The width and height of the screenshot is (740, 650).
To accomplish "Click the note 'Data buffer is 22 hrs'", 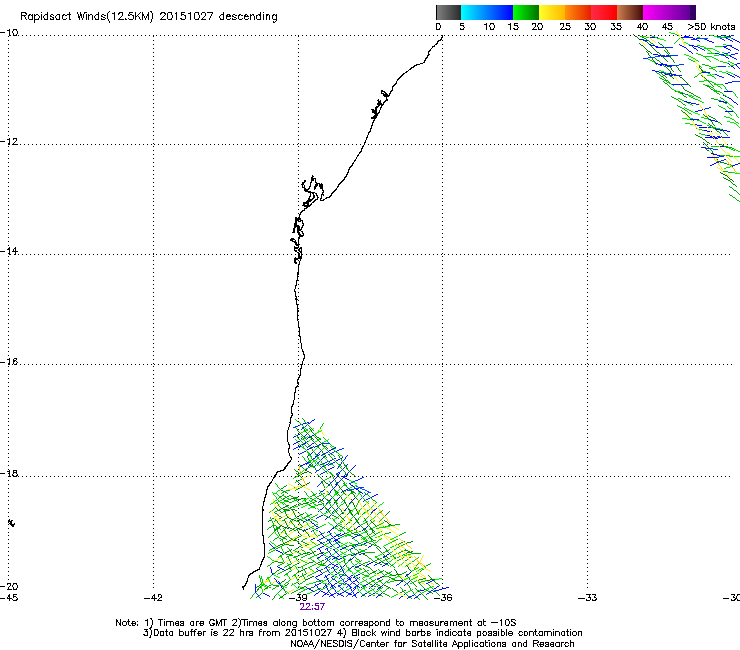I will [x=204, y=633].
